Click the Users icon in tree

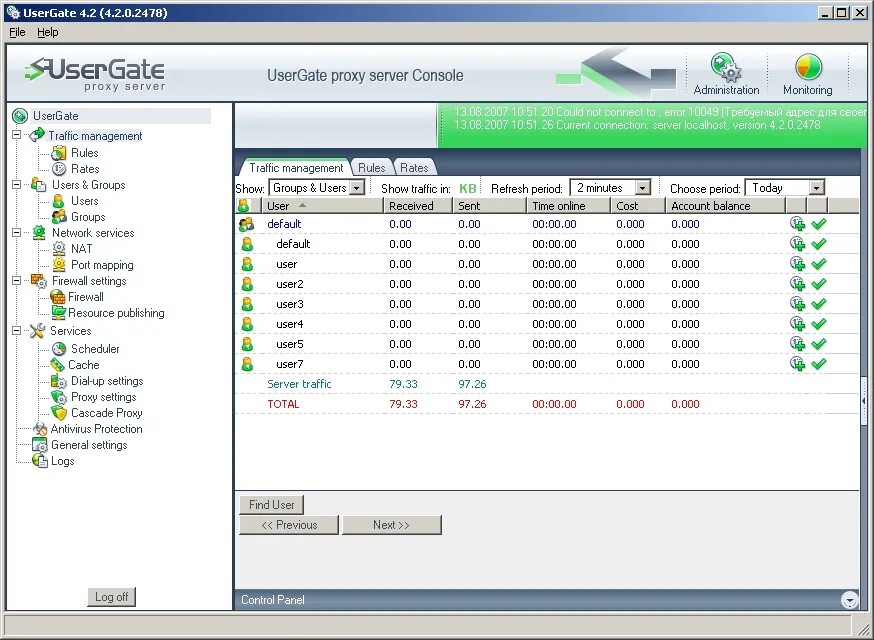(x=59, y=201)
